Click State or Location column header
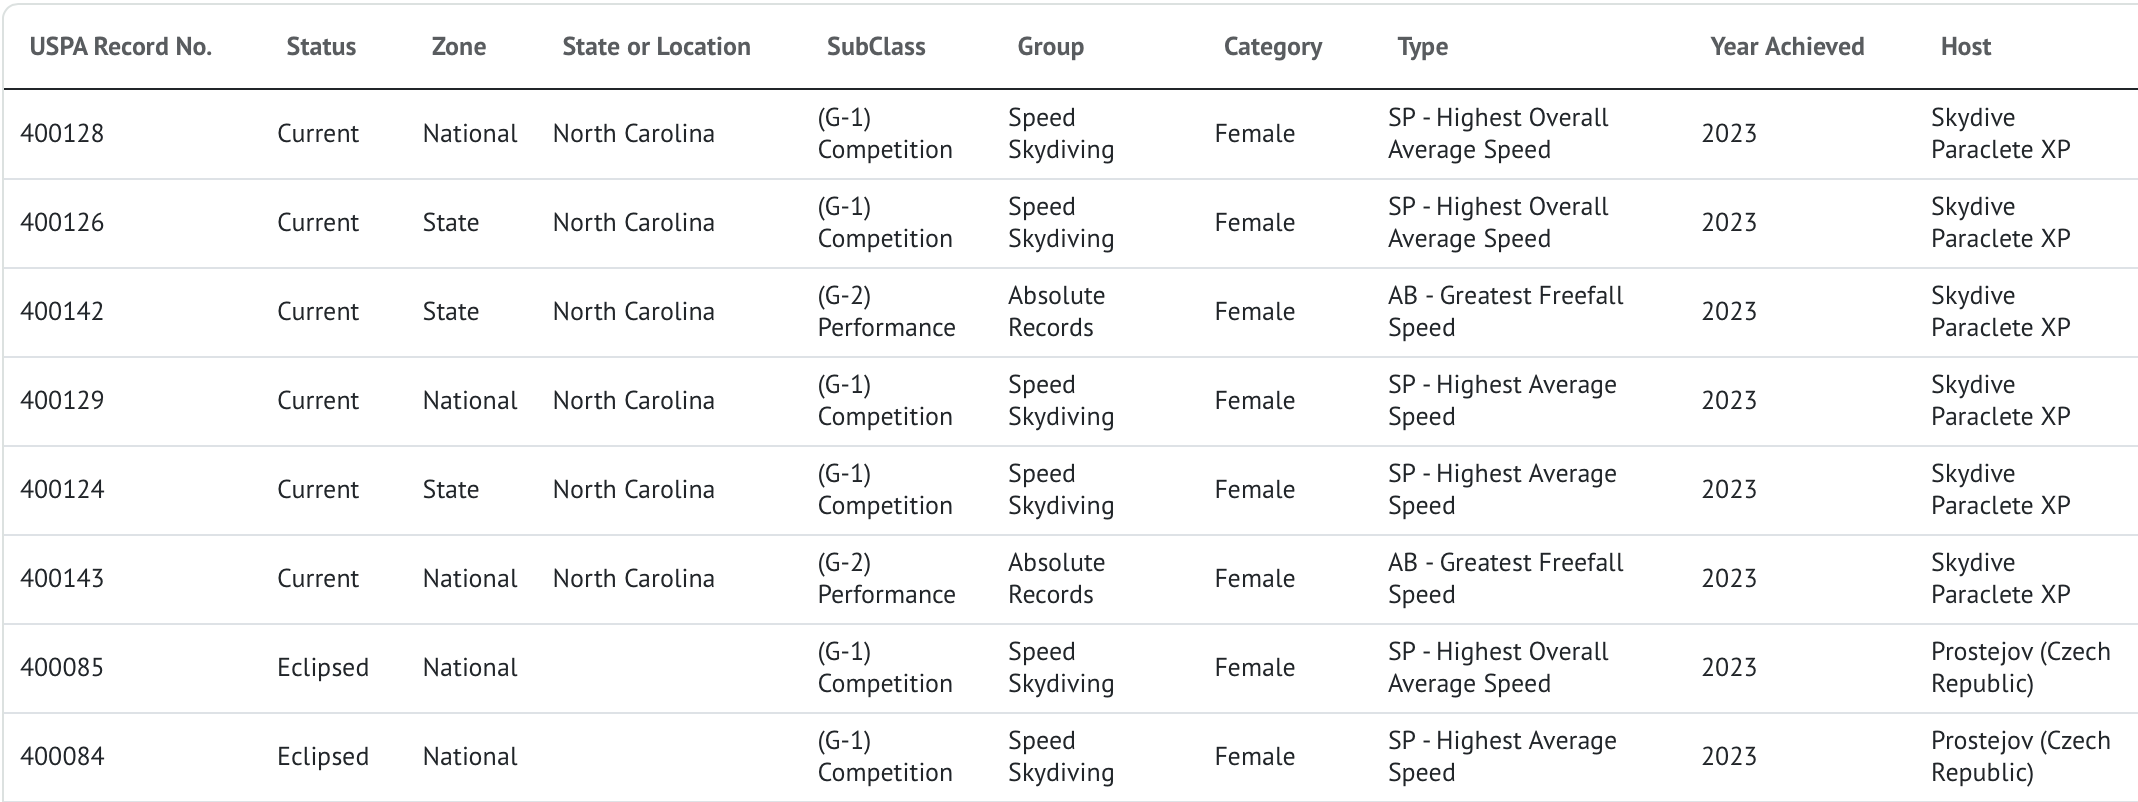Viewport: 2138px width, 802px height. (656, 47)
